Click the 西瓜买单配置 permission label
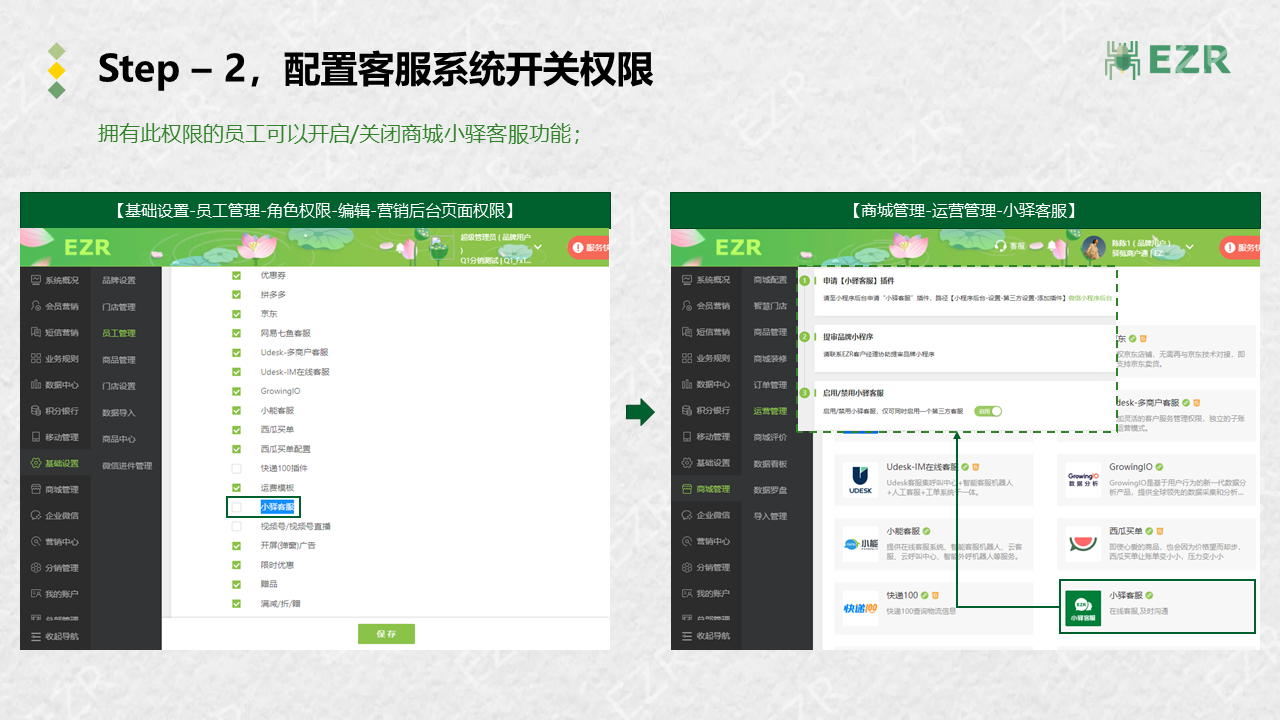1280x720 pixels. pyautogui.click(x=286, y=449)
